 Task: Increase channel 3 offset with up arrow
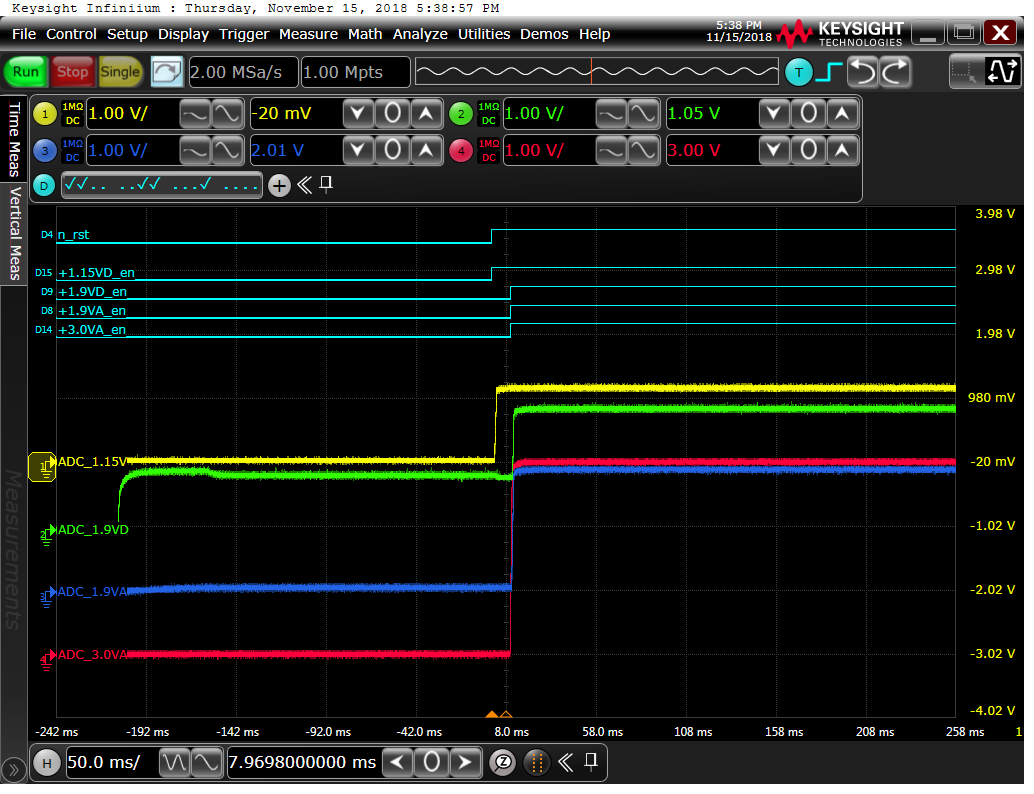(x=427, y=151)
